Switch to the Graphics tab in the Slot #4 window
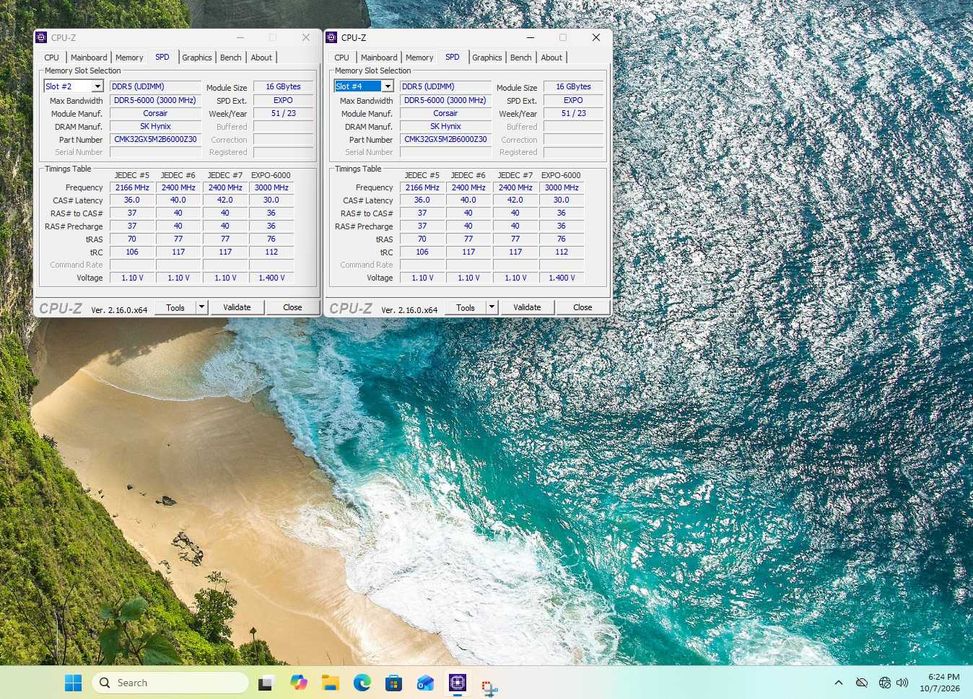973x699 pixels. 486,57
